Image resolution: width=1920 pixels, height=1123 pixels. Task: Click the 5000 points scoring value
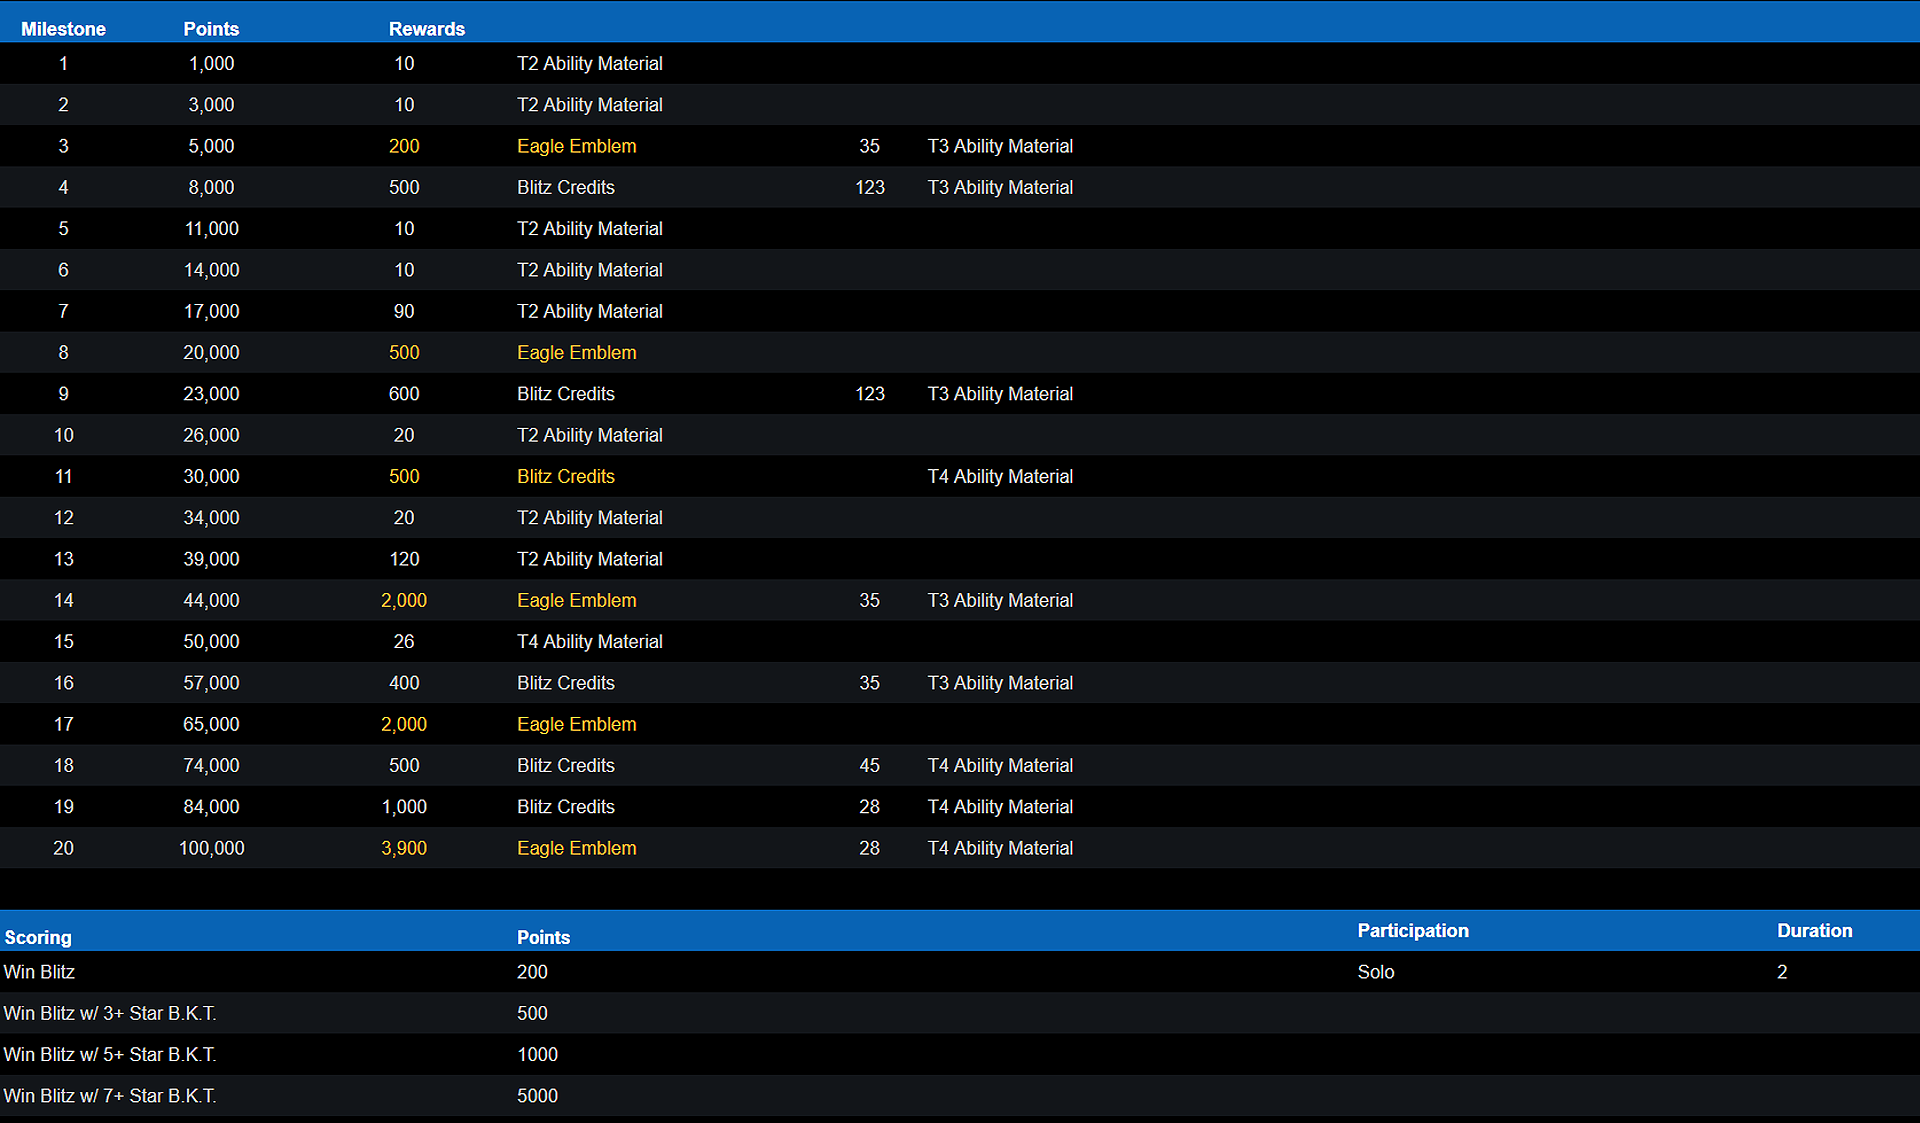coord(537,1096)
